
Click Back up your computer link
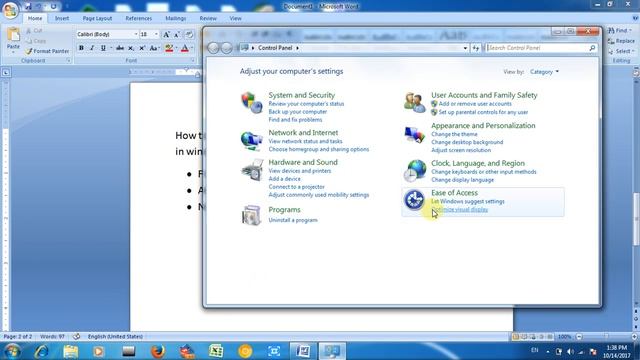298,112
